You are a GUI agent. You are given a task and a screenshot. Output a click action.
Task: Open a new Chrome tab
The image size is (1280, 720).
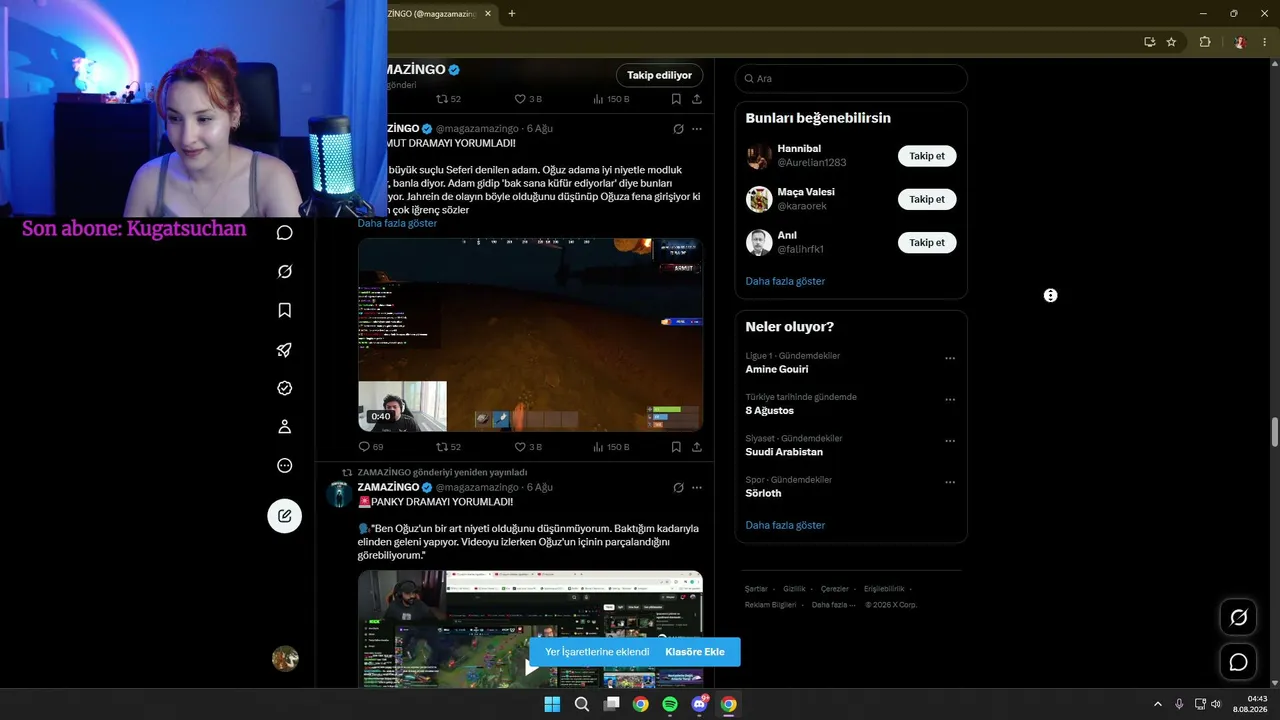pyautogui.click(x=512, y=13)
